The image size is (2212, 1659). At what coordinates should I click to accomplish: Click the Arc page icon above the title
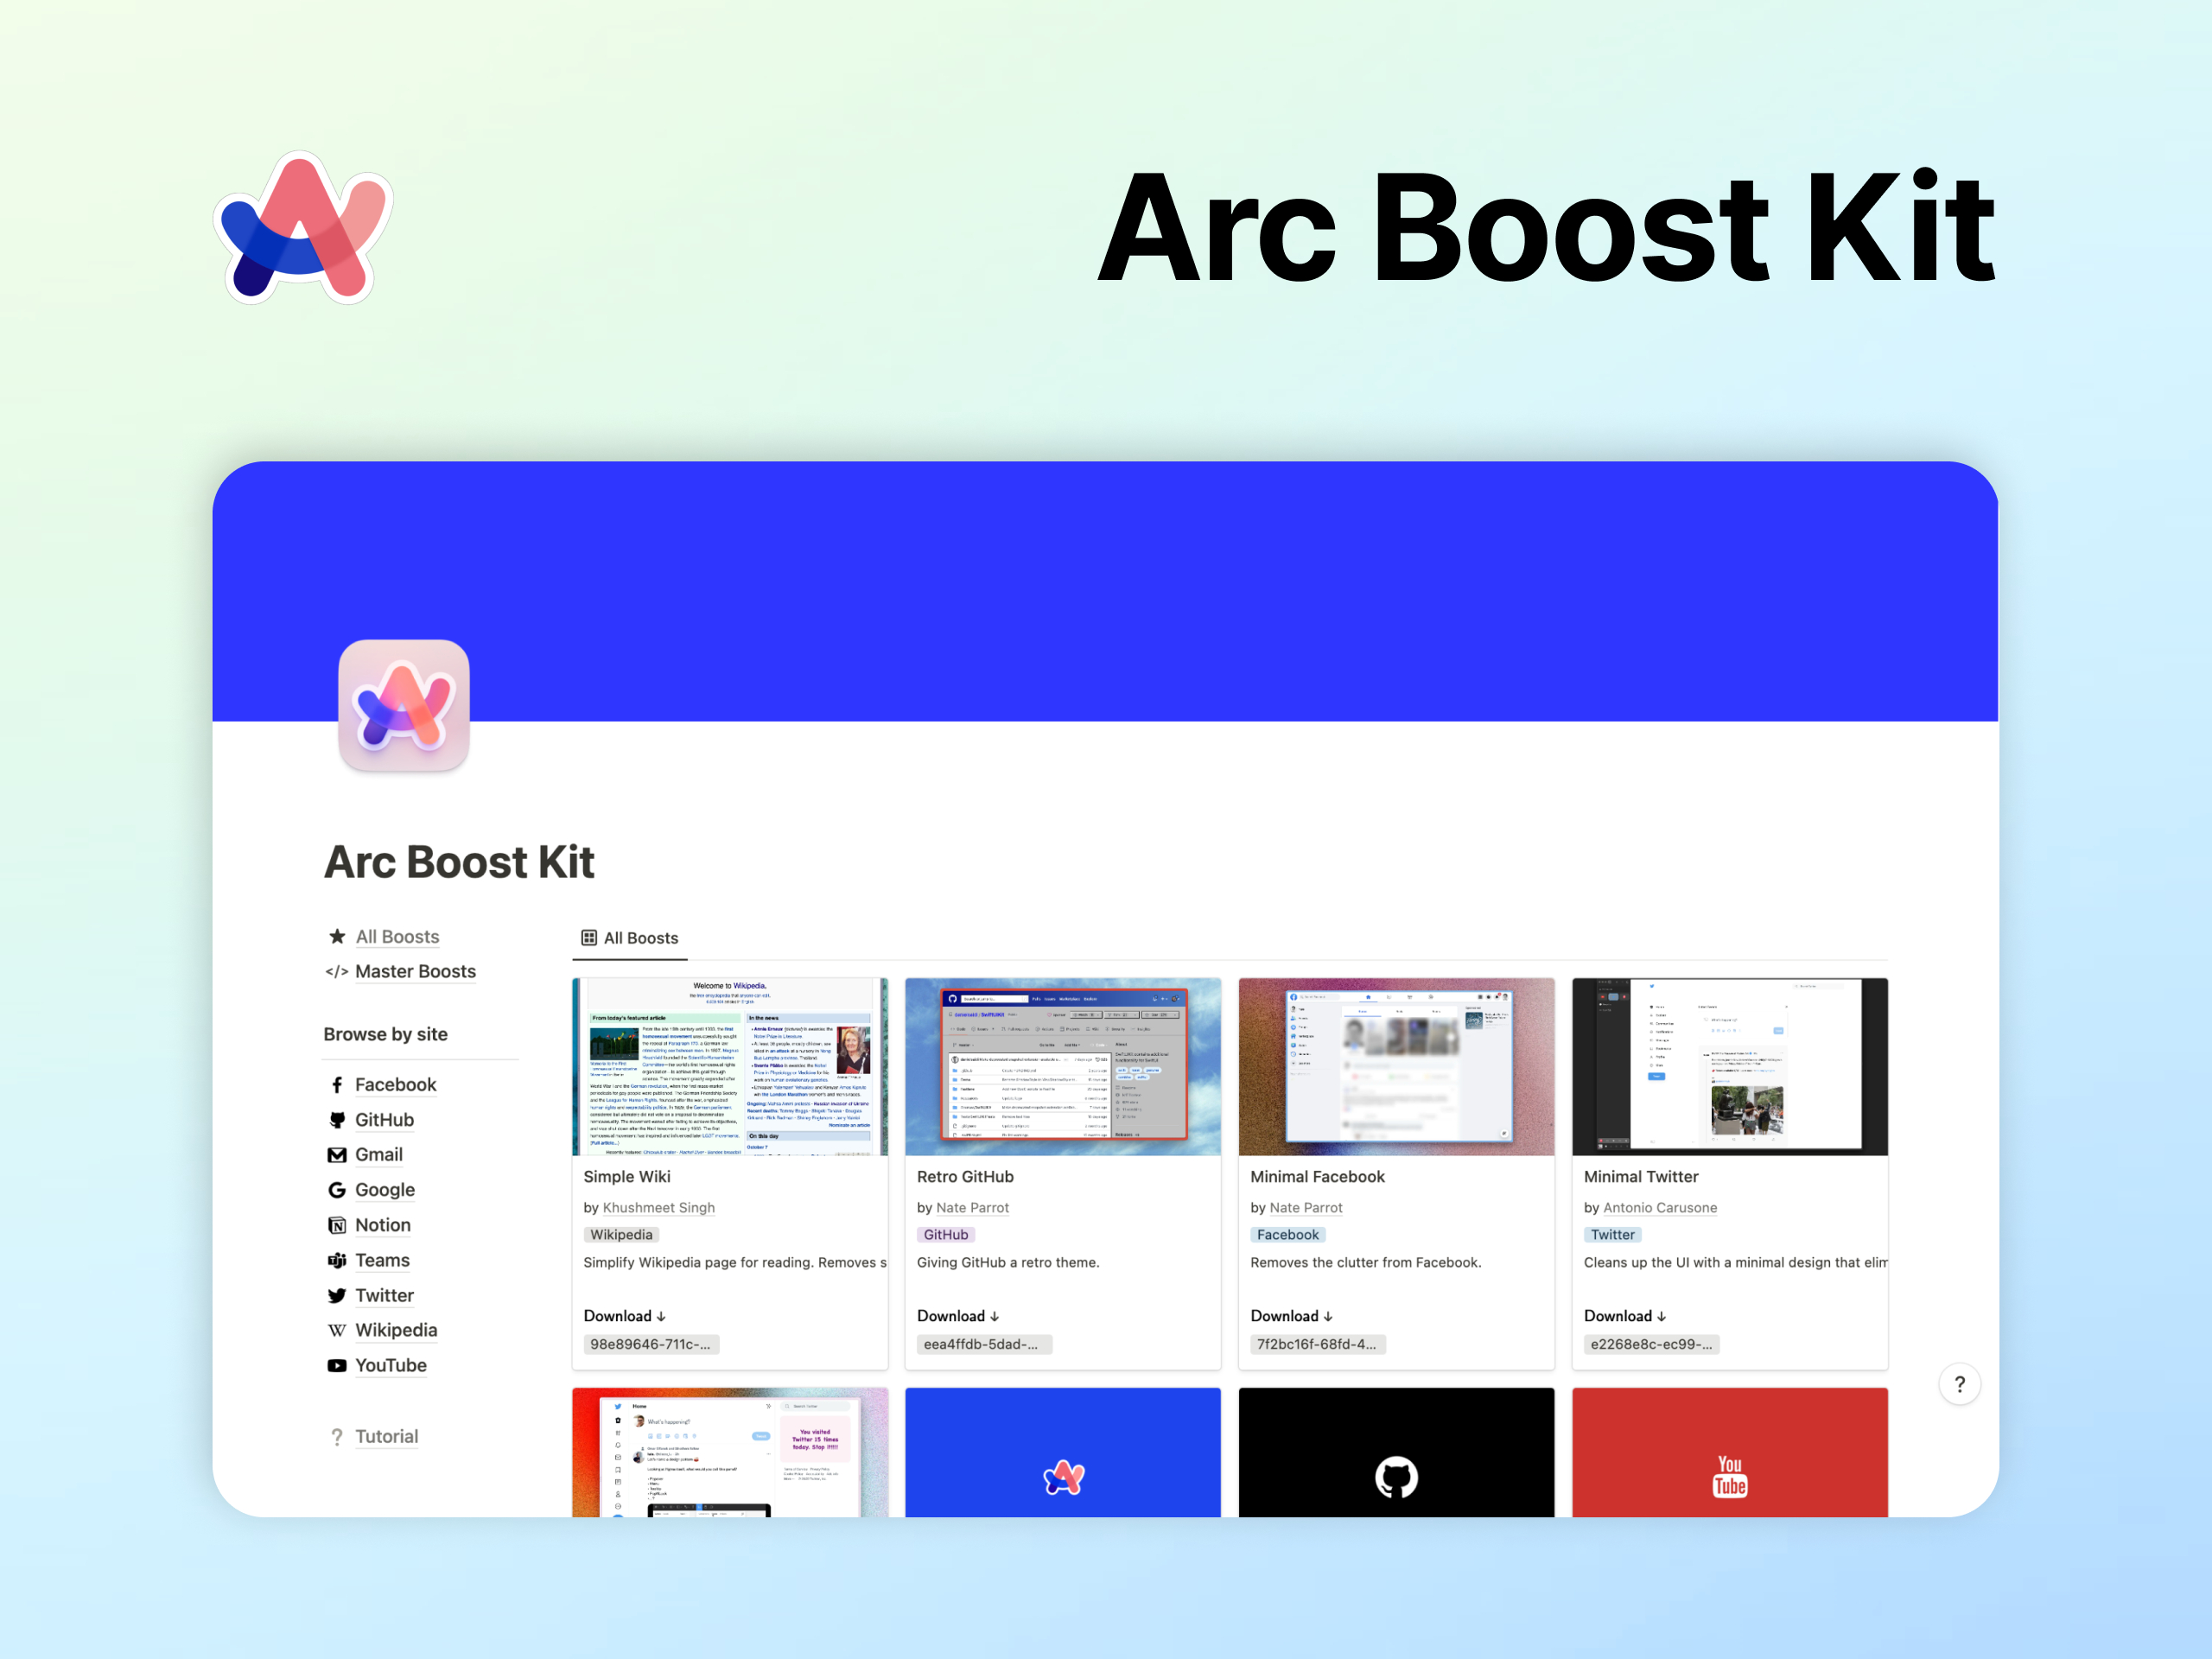[x=404, y=706]
